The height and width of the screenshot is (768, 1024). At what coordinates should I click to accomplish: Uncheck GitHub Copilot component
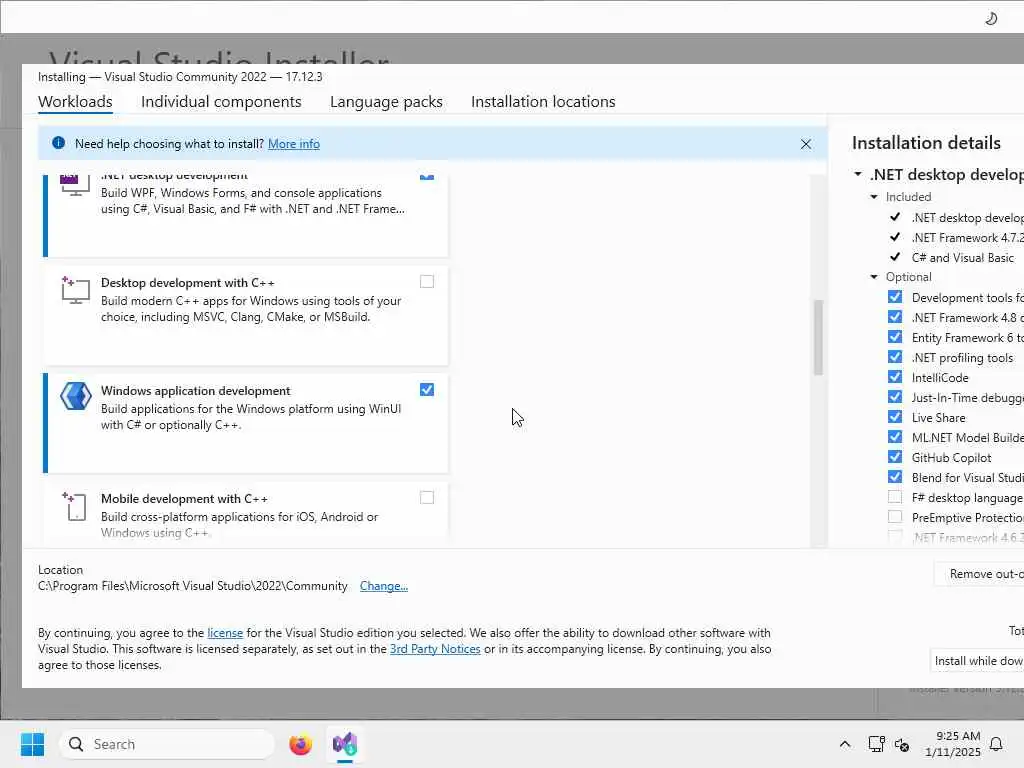point(895,457)
